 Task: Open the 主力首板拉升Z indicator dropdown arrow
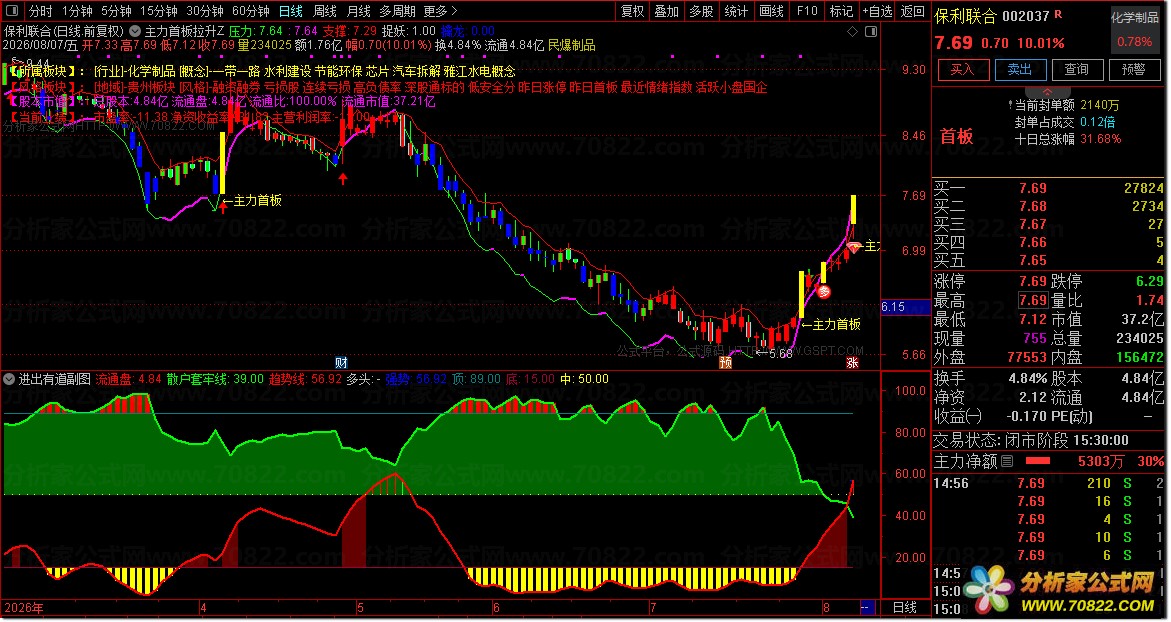coord(134,31)
